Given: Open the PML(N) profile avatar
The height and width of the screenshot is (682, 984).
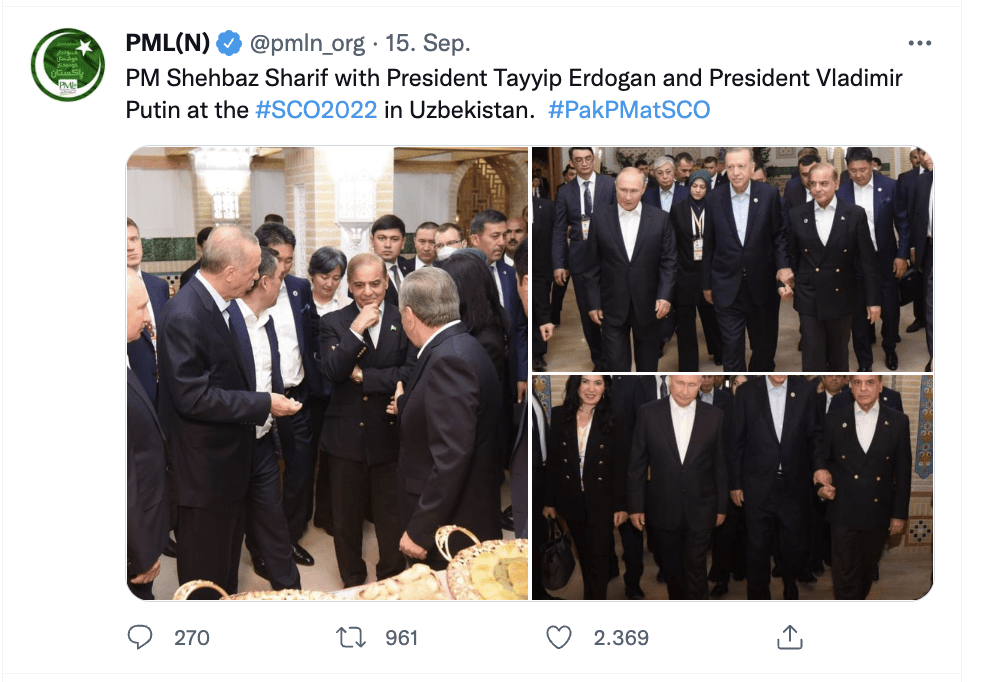Looking at the screenshot, I should 68,65.
